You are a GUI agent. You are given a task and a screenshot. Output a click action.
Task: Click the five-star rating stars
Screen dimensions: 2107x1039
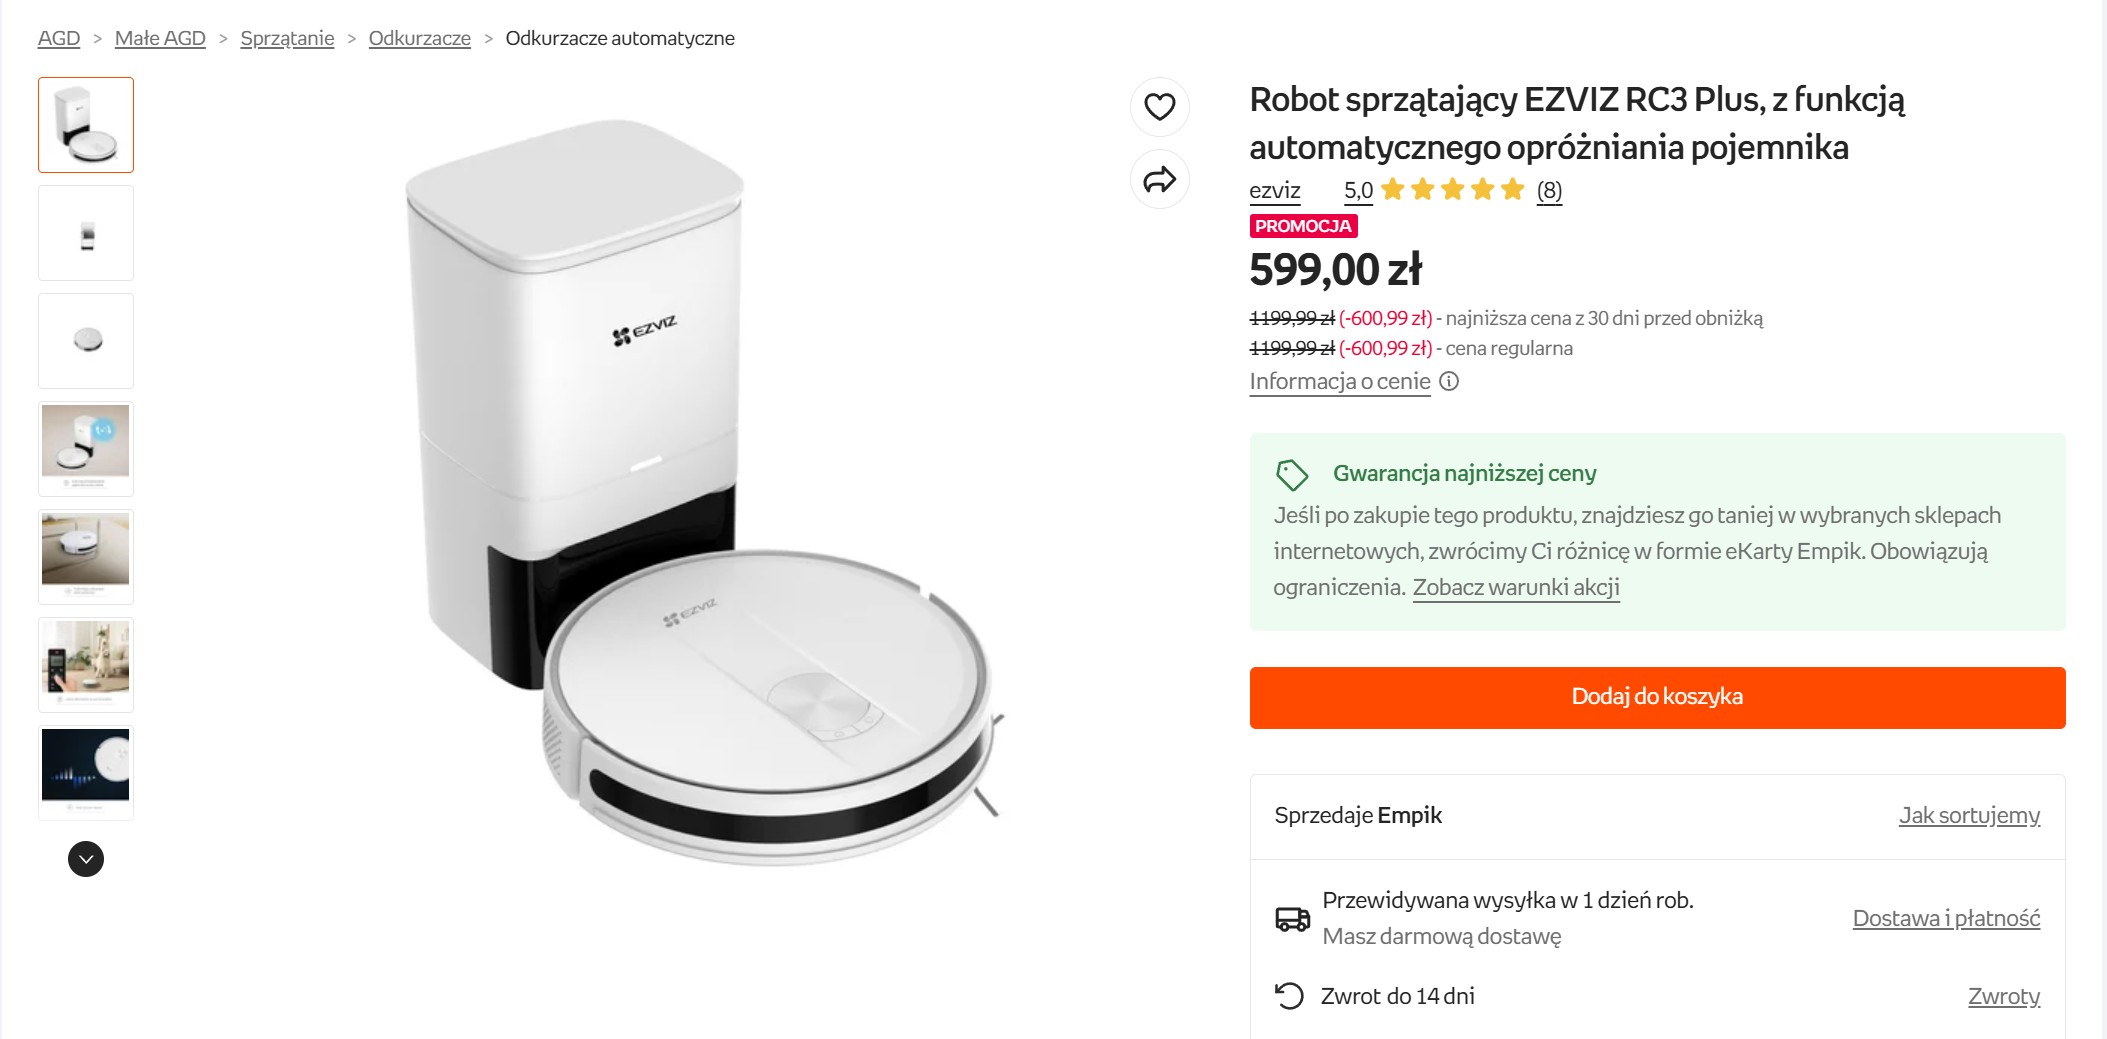1452,190
